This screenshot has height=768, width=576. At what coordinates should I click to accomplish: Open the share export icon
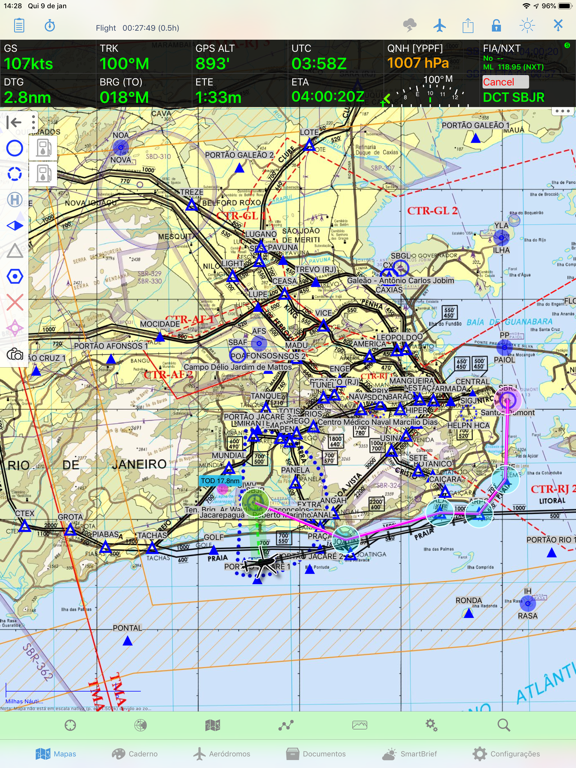(468, 25)
